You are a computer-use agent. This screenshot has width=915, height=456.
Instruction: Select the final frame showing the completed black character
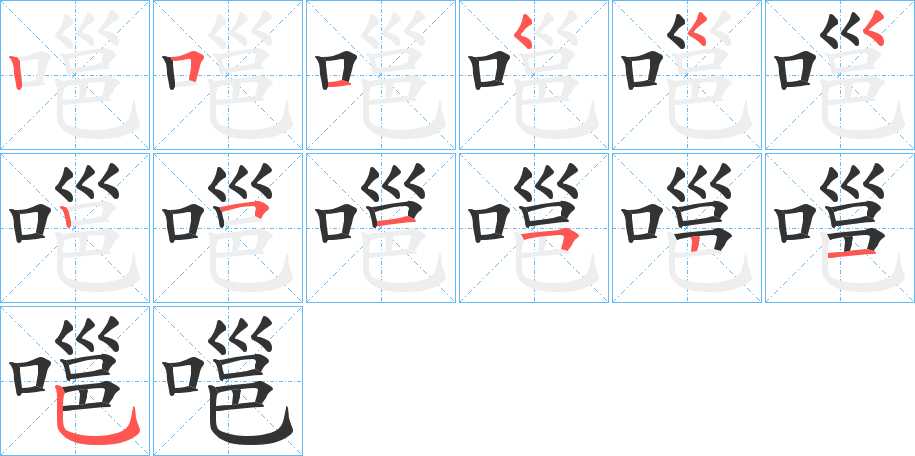coord(228,381)
